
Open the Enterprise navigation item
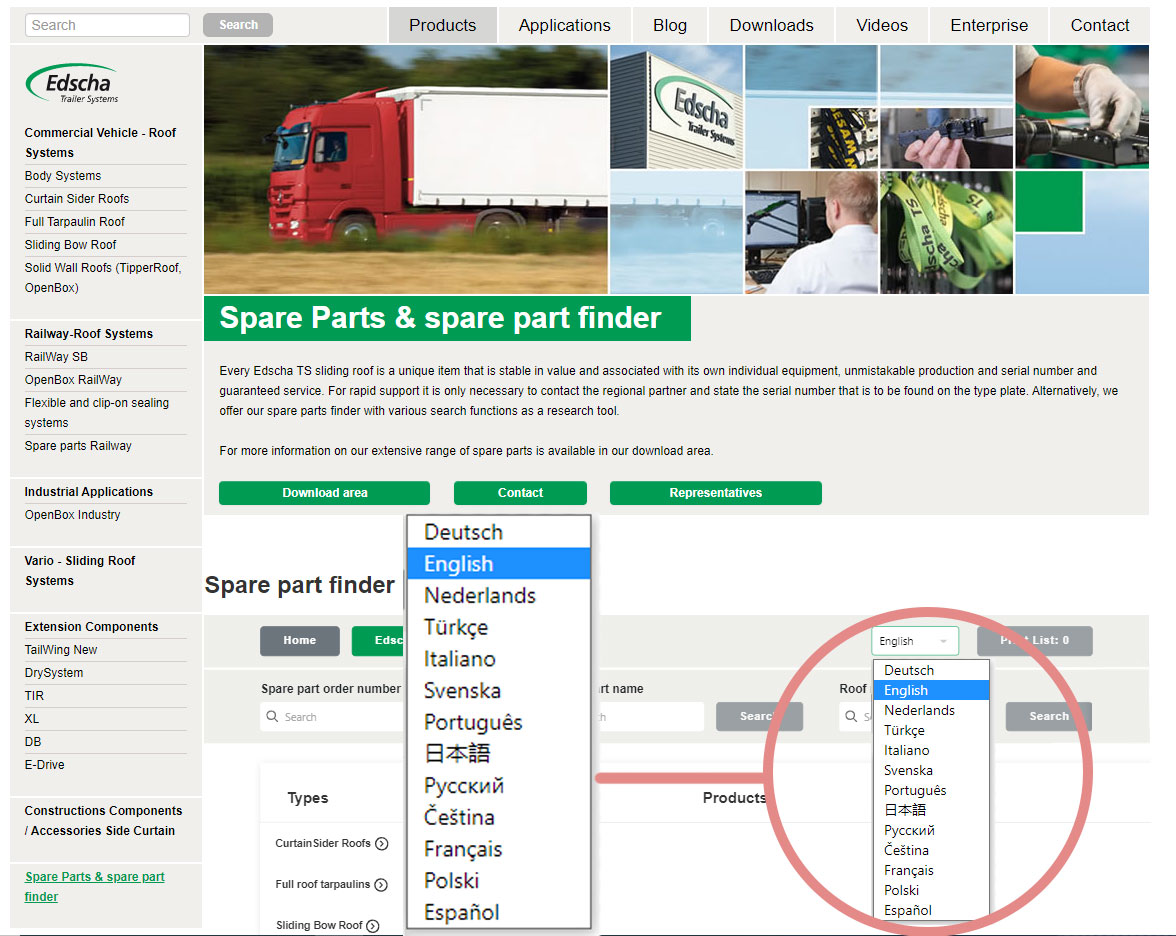[x=989, y=26]
